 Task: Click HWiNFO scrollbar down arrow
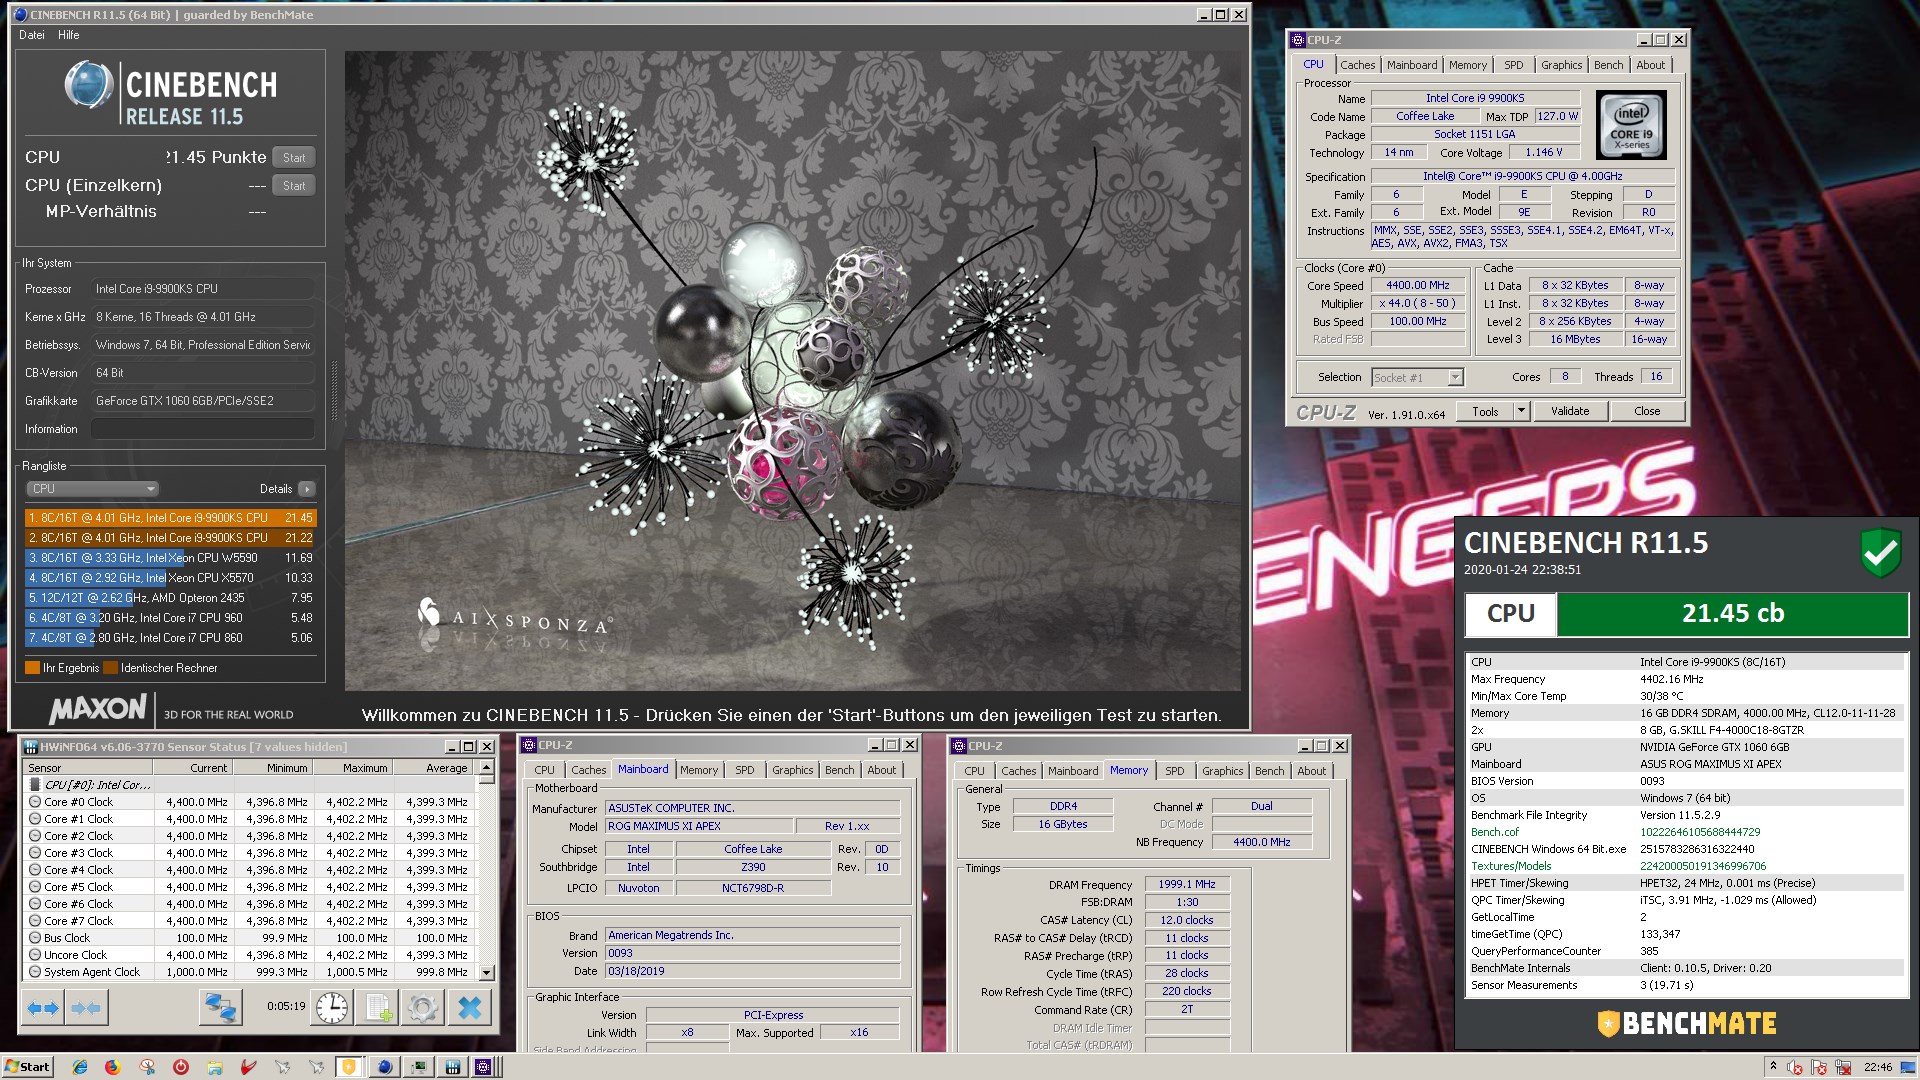pos(487,972)
